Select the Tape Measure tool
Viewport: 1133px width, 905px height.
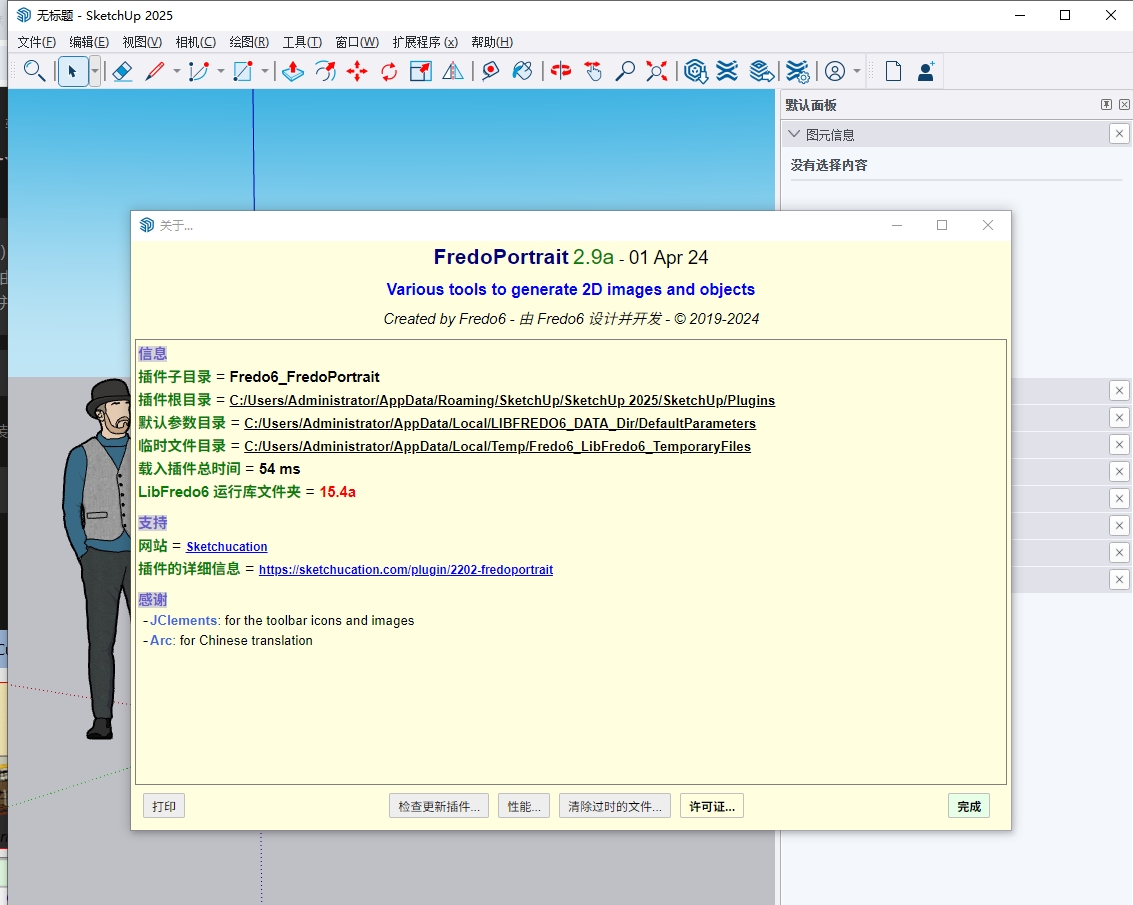[491, 71]
